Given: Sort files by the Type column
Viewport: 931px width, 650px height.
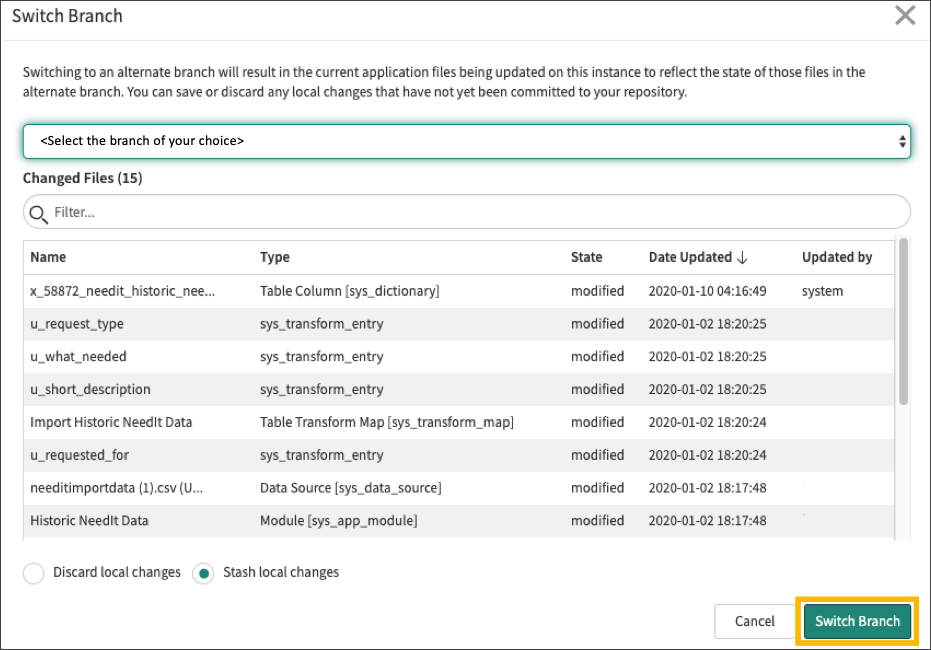Looking at the screenshot, I should [273, 257].
